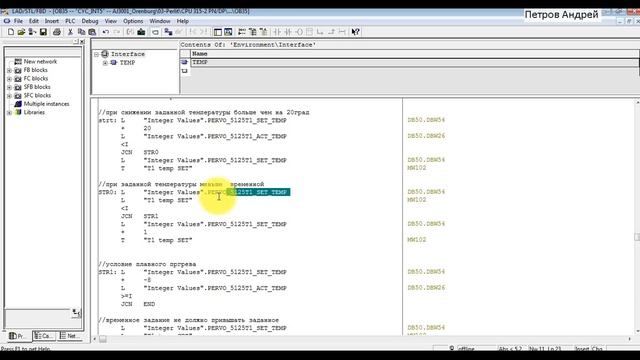Switch to the Pr... program elements tab
640x360 pixels.
(18, 336)
